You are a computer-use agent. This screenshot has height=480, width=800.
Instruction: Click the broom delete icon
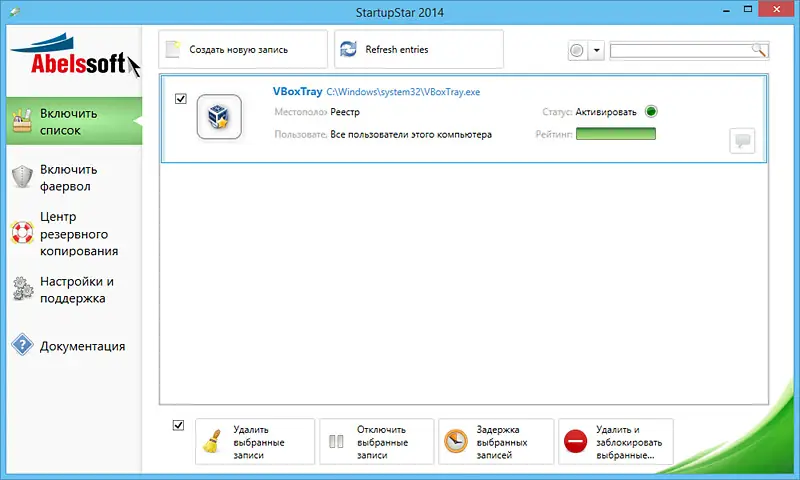[212, 442]
